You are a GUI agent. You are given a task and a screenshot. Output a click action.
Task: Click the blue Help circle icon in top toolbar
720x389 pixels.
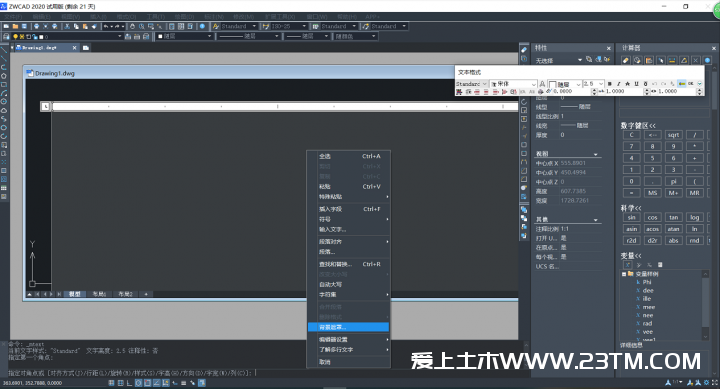coord(202,26)
